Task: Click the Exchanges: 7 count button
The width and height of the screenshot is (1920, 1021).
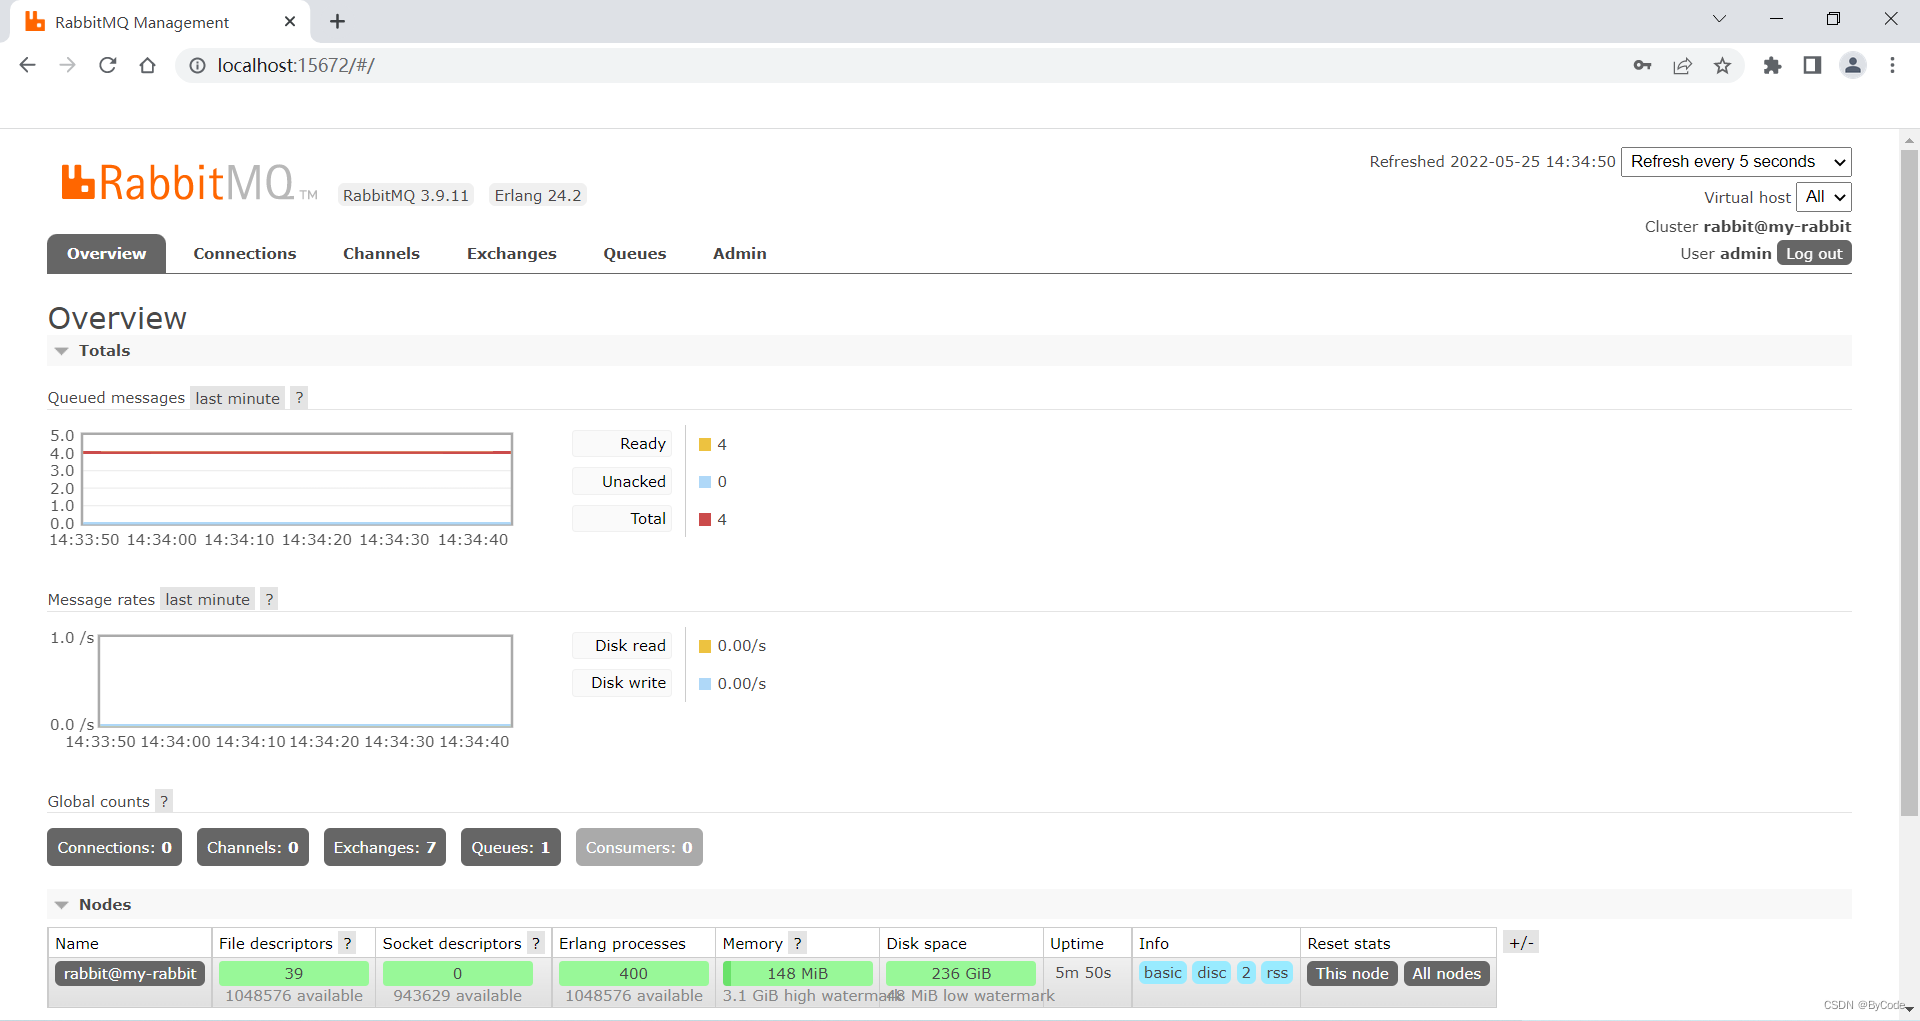Action: click(384, 847)
